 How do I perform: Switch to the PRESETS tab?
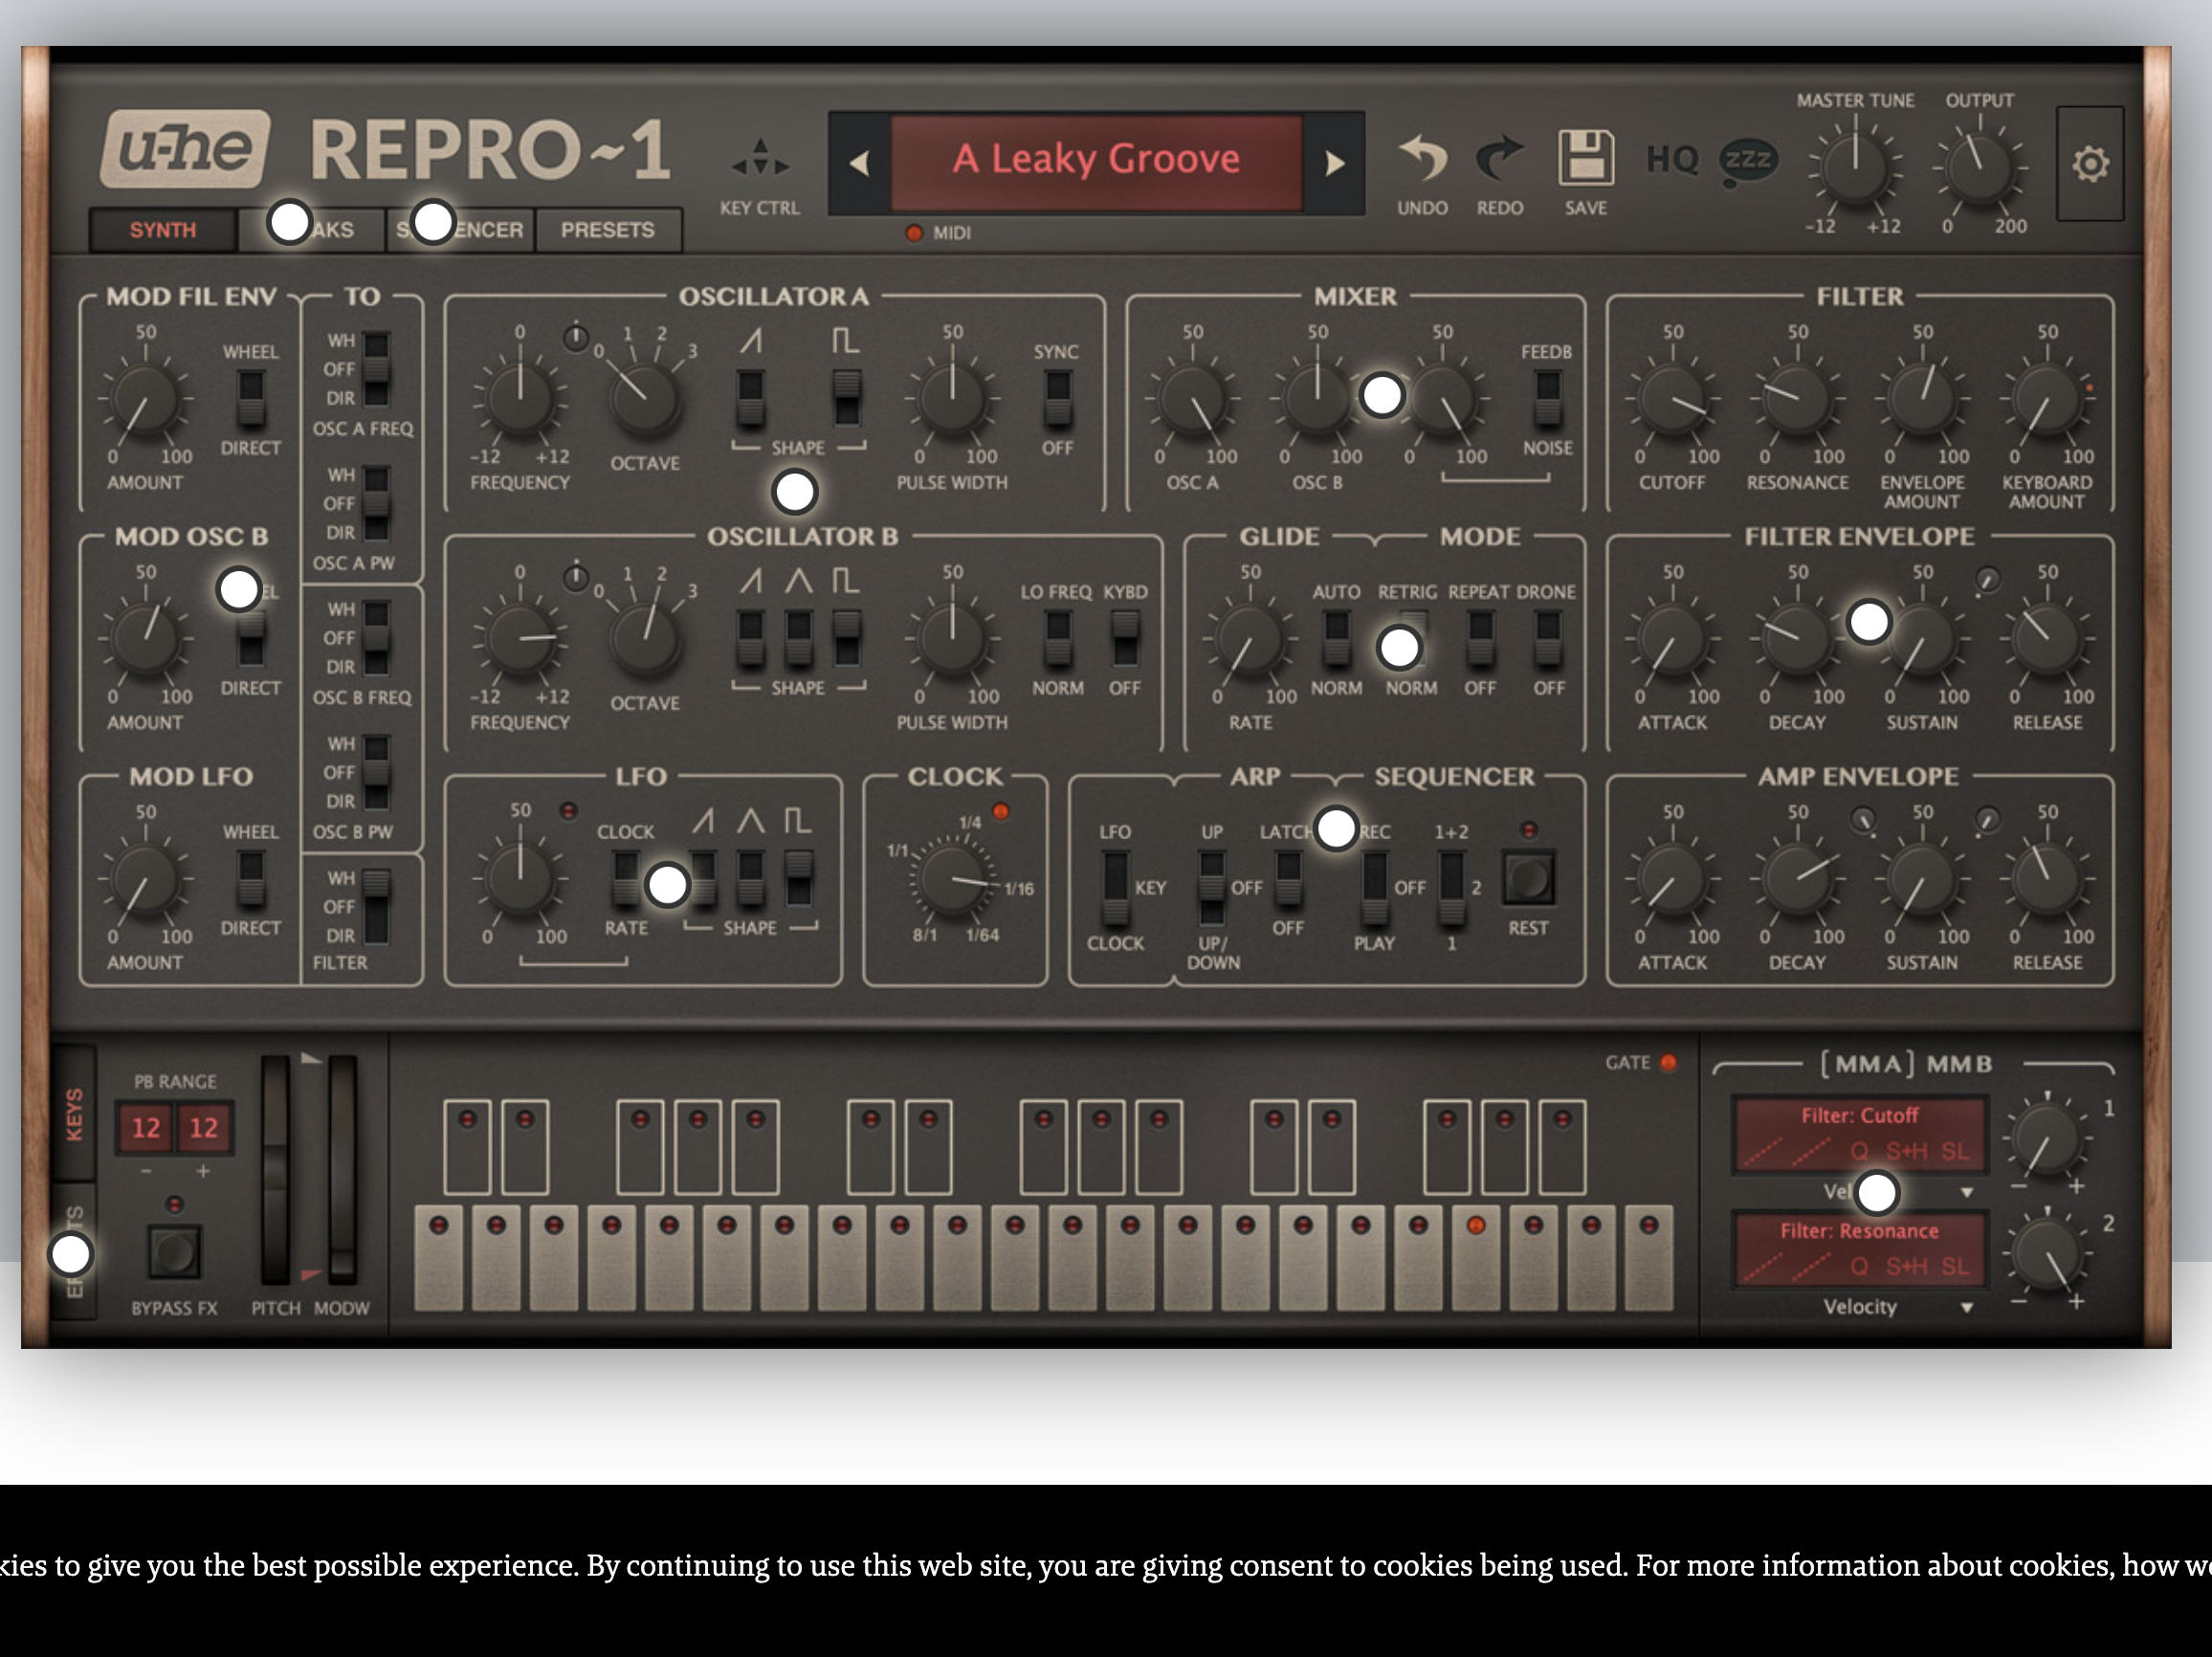tap(608, 230)
